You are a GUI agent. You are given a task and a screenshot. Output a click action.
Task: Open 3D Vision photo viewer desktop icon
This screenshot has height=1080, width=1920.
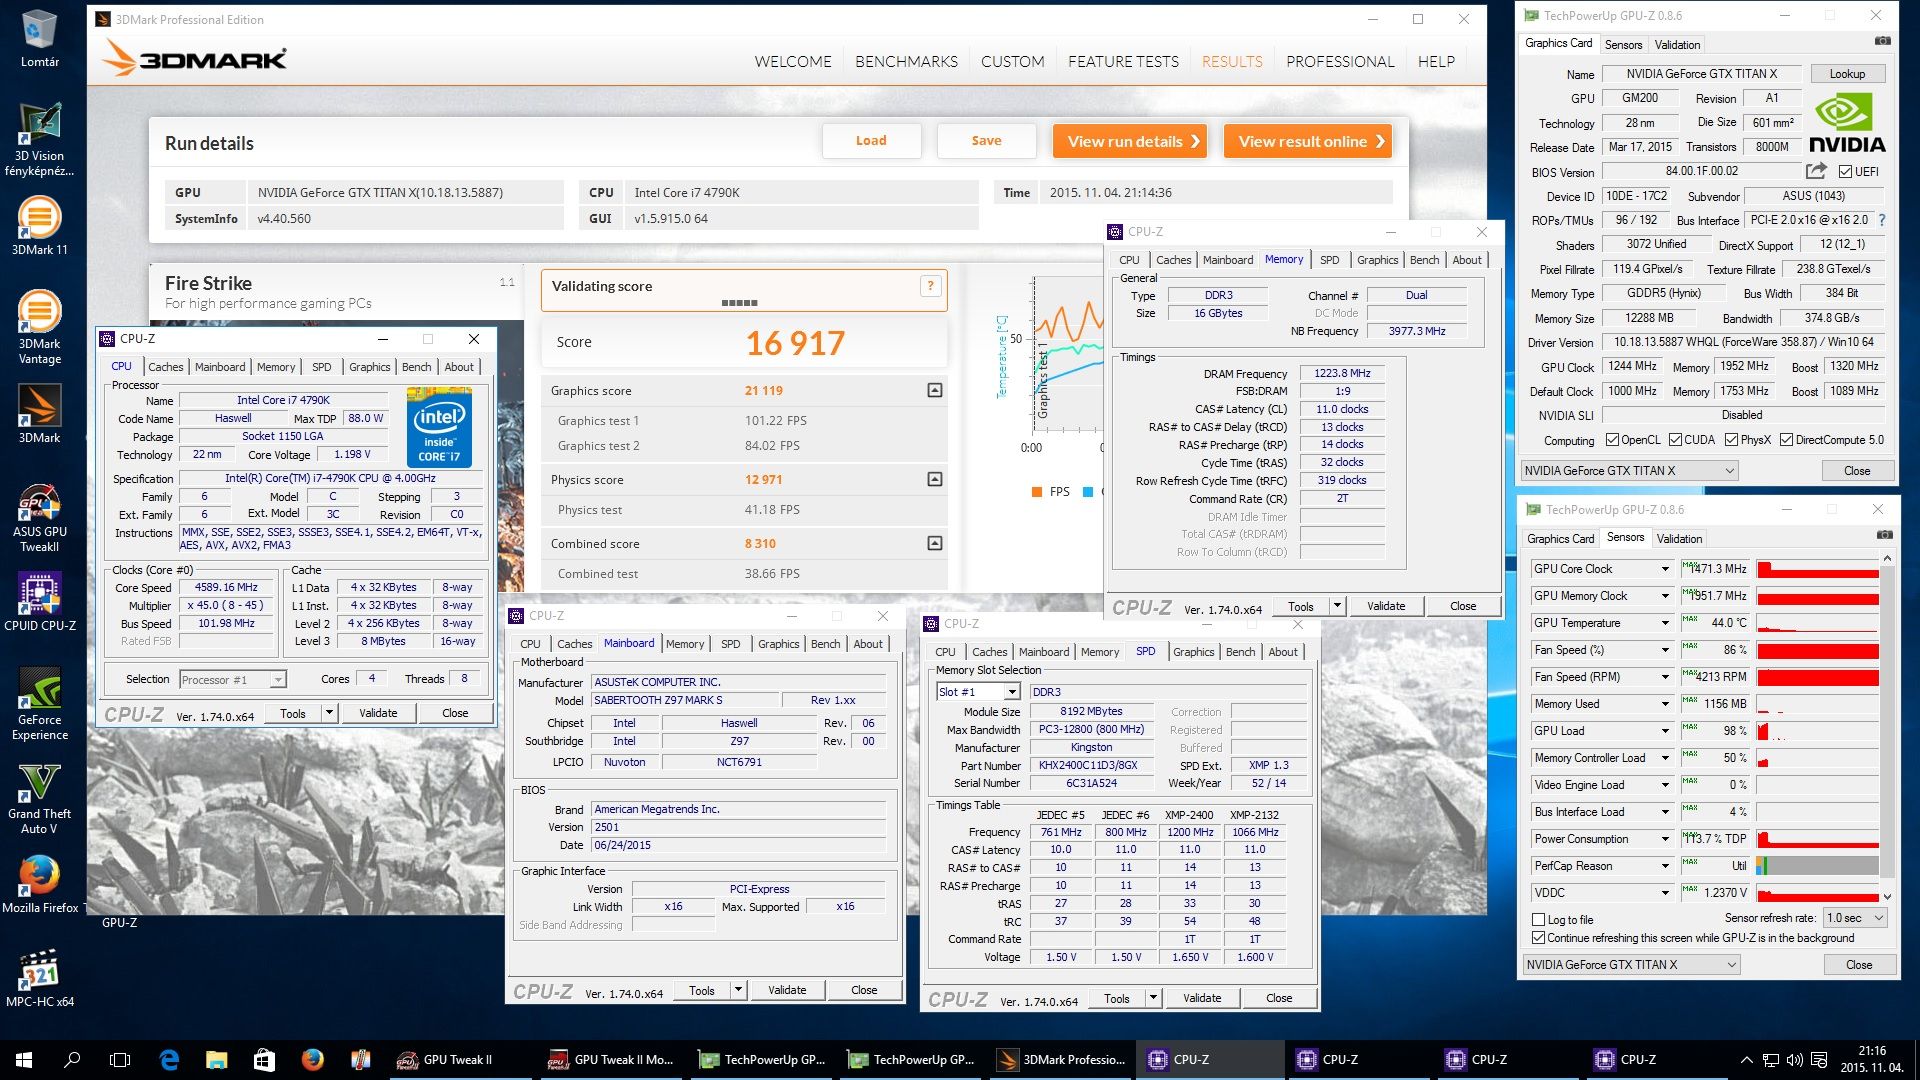click(39, 139)
